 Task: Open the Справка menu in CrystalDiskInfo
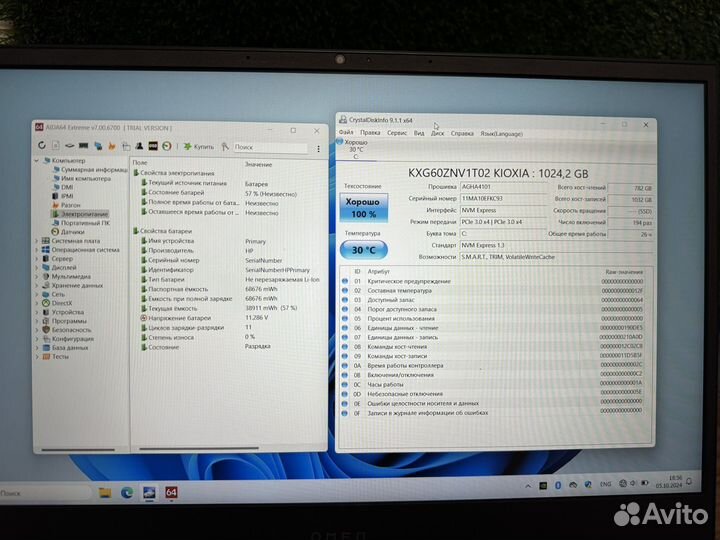point(462,134)
